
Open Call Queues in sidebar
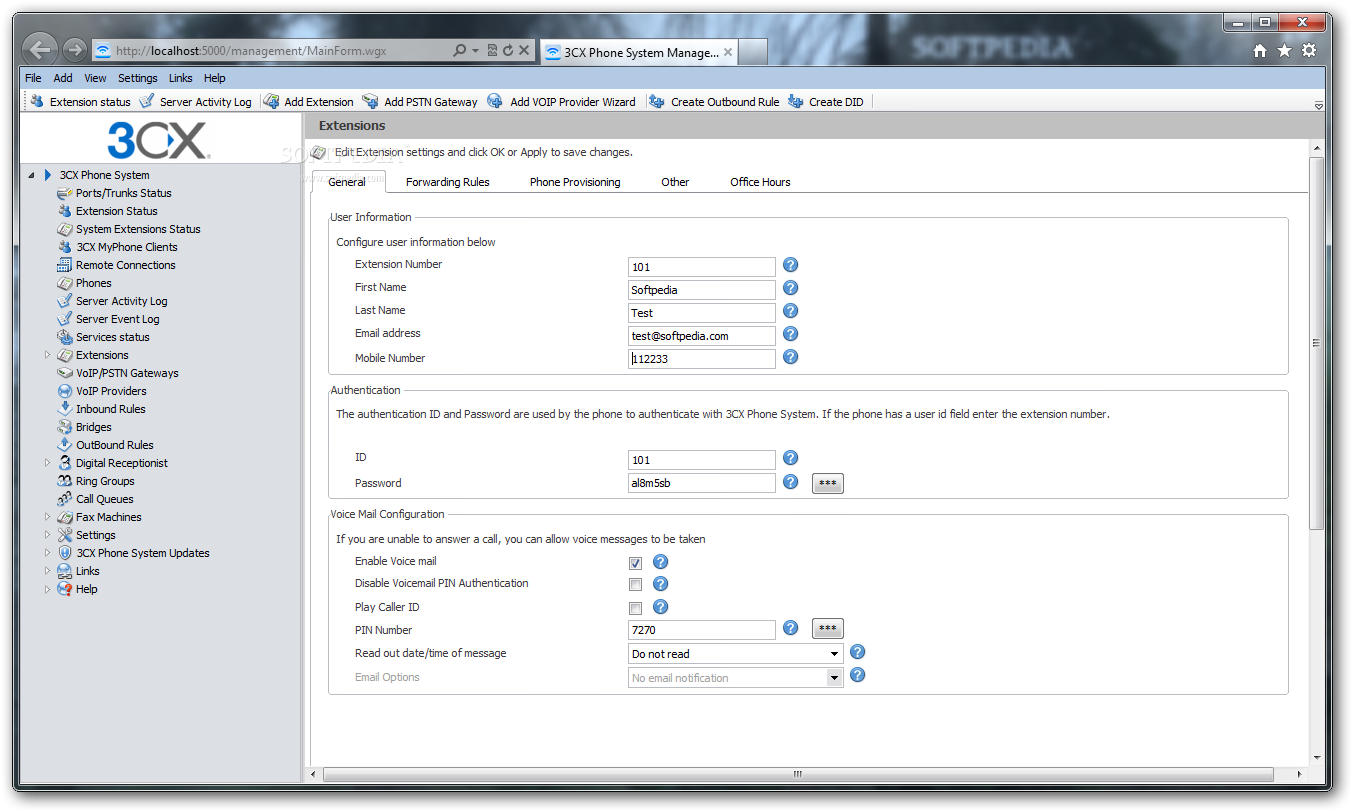point(104,499)
